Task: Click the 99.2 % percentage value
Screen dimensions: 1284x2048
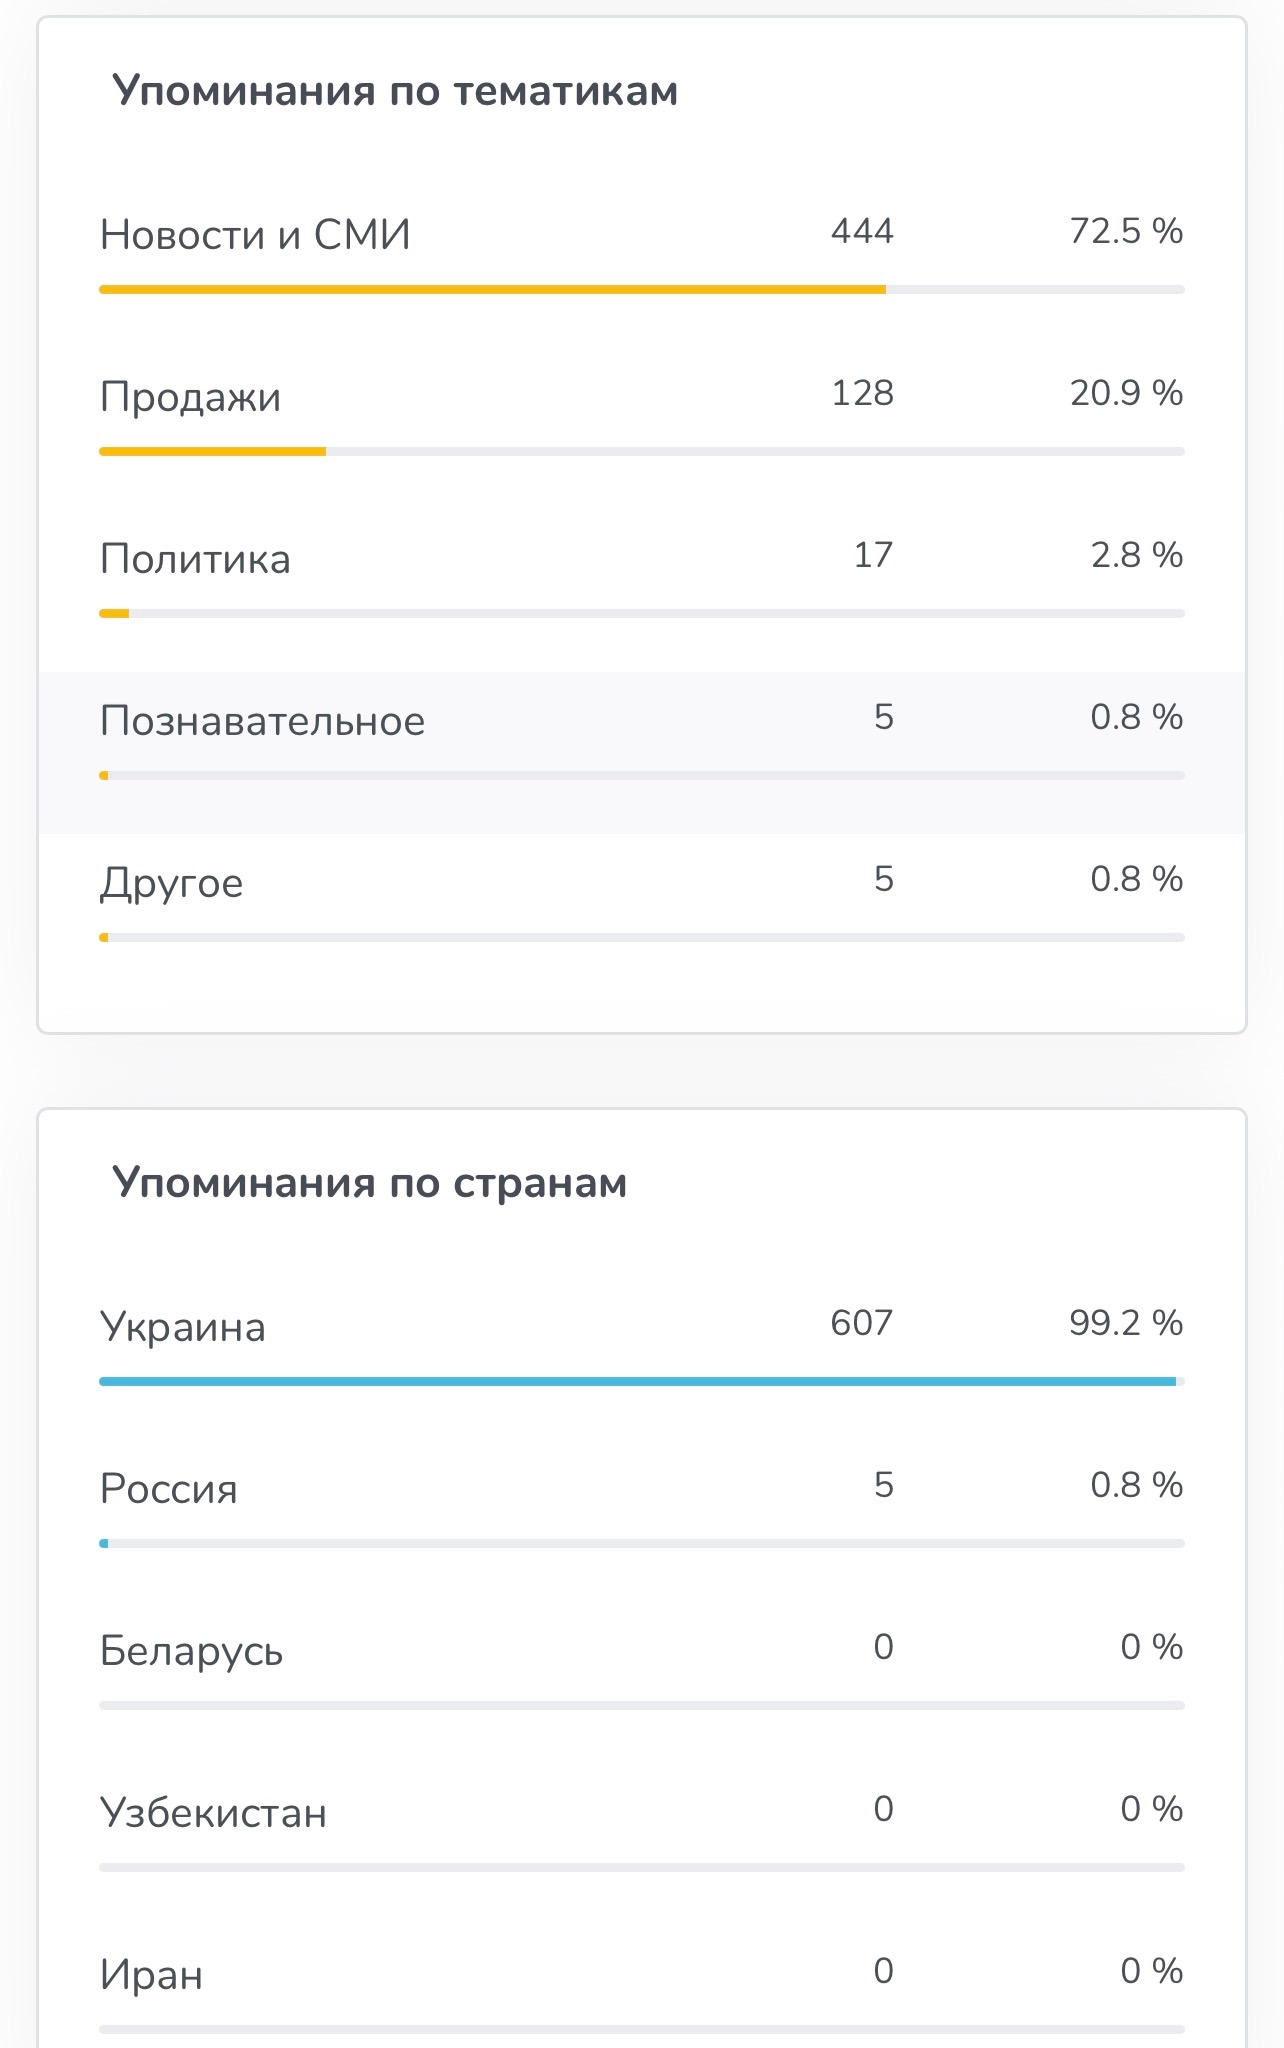Action: point(1125,1324)
